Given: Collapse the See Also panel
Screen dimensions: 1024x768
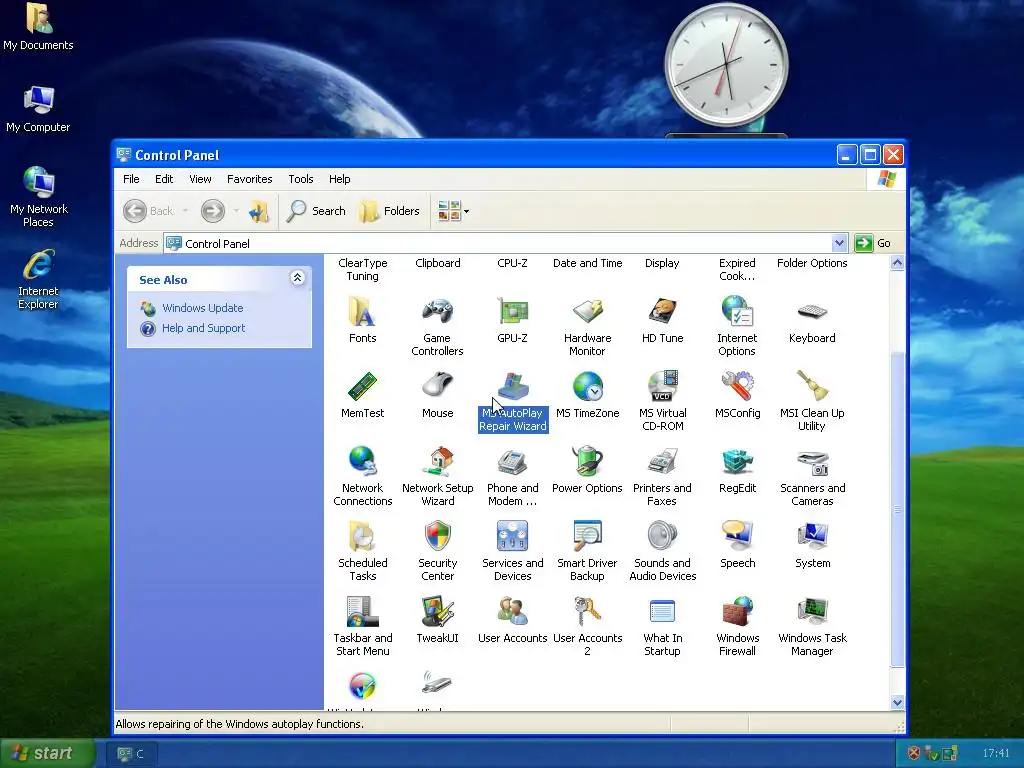Looking at the screenshot, I should 297,278.
